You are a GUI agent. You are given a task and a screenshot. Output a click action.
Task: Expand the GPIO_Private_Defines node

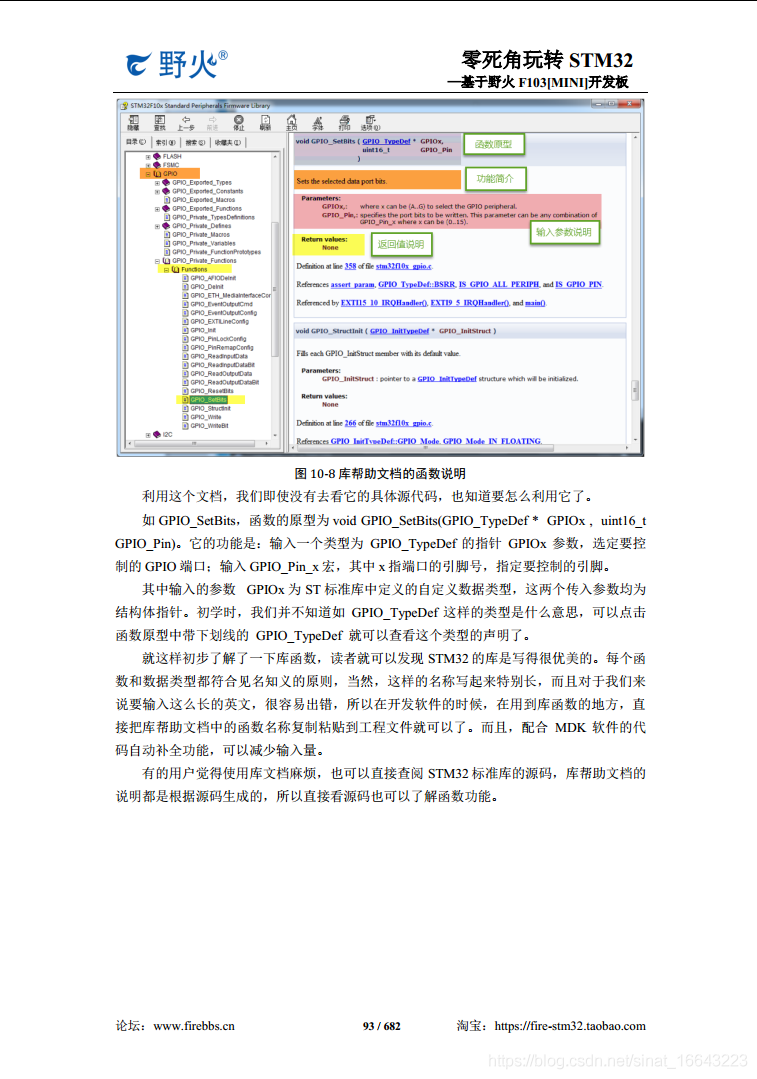click(157, 226)
